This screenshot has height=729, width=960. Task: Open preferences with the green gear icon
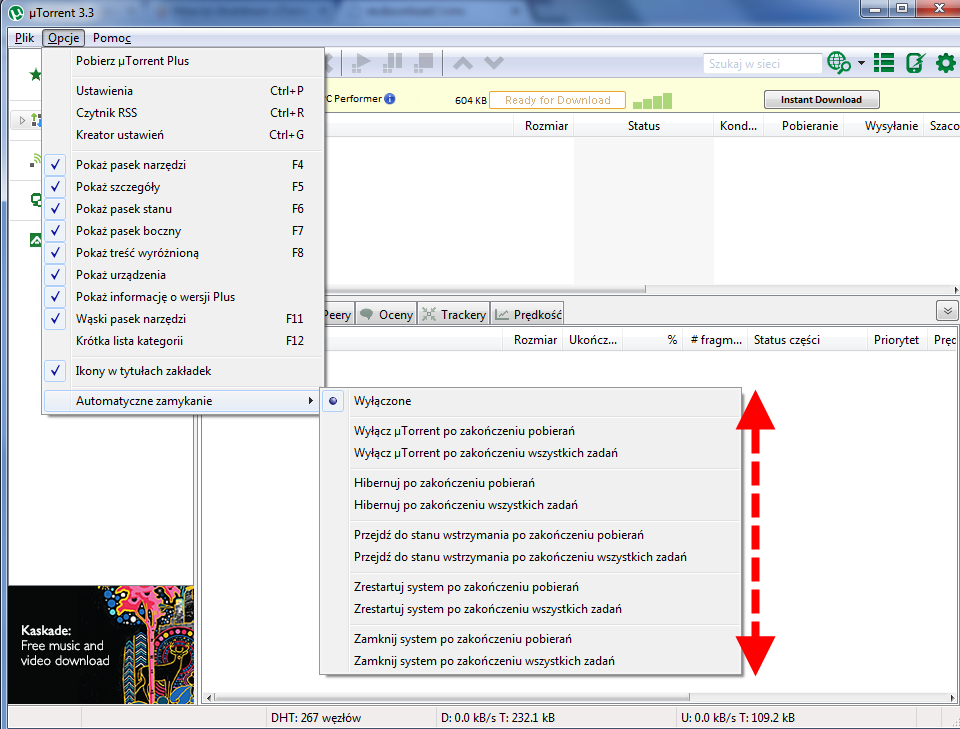pyautogui.click(x=946, y=62)
